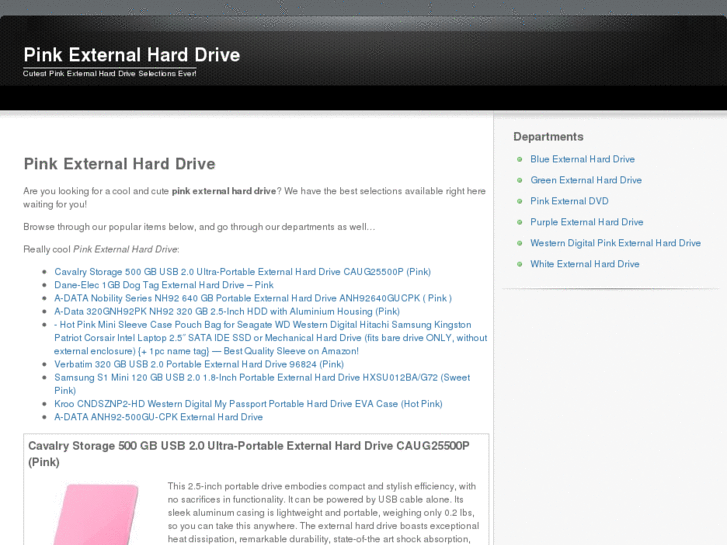Open Purple External Hard Drive department

click(x=587, y=222)
